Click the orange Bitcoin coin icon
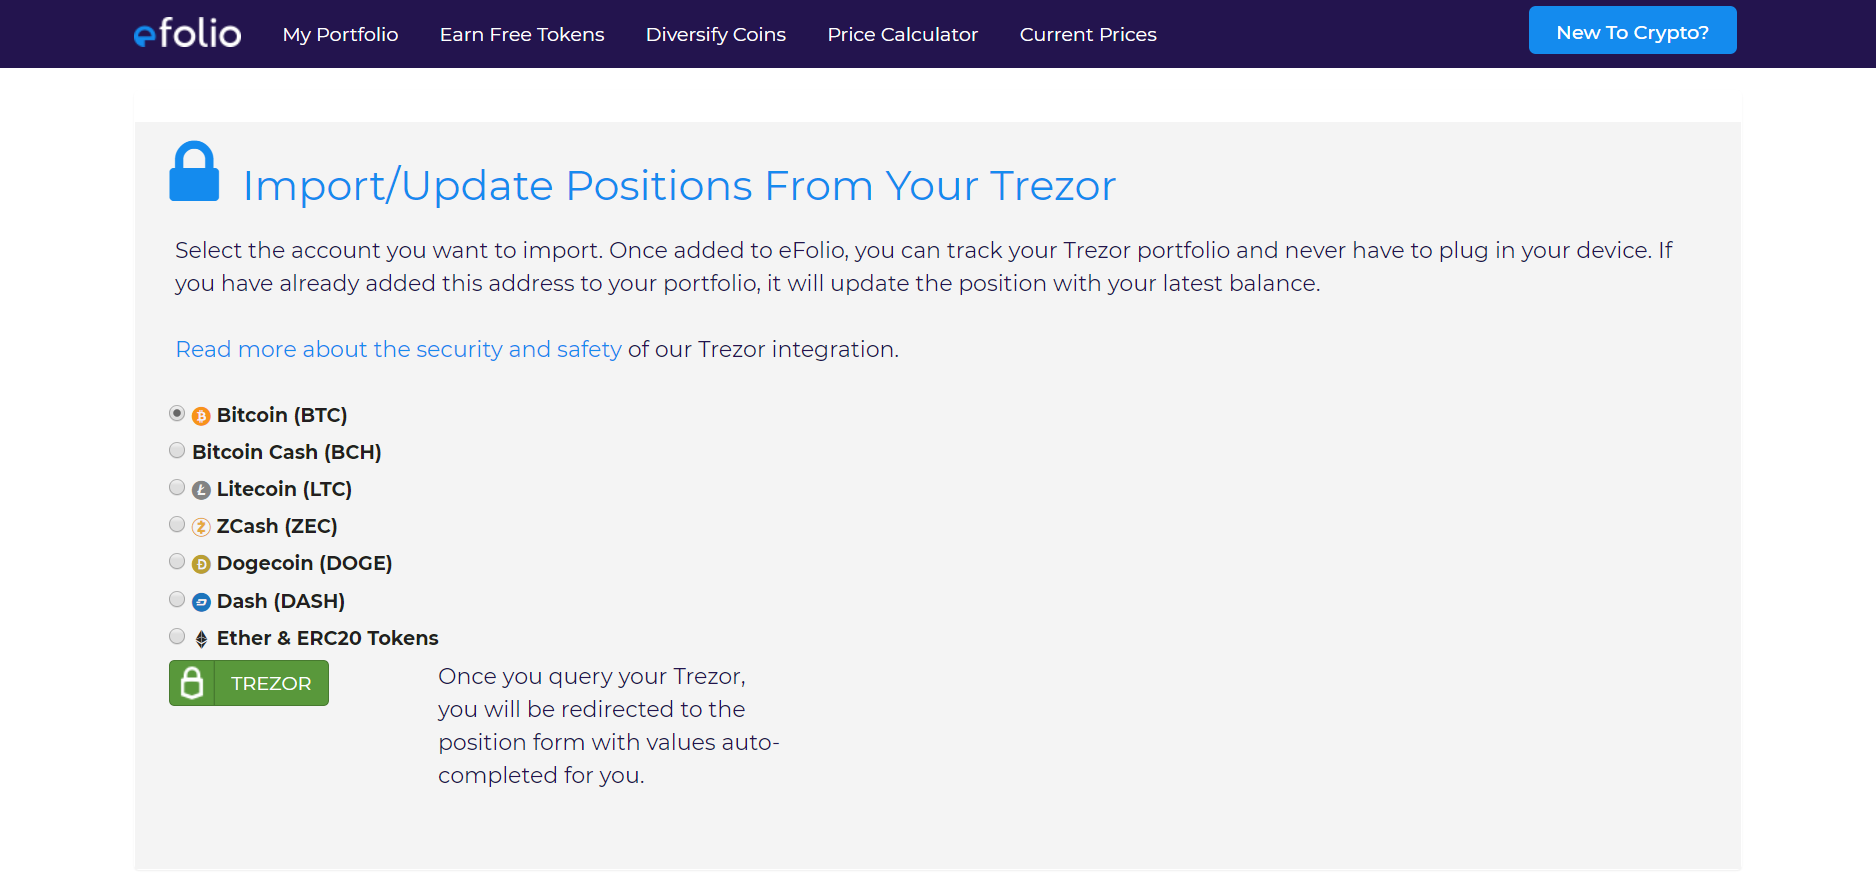 [x=201, y=416]
